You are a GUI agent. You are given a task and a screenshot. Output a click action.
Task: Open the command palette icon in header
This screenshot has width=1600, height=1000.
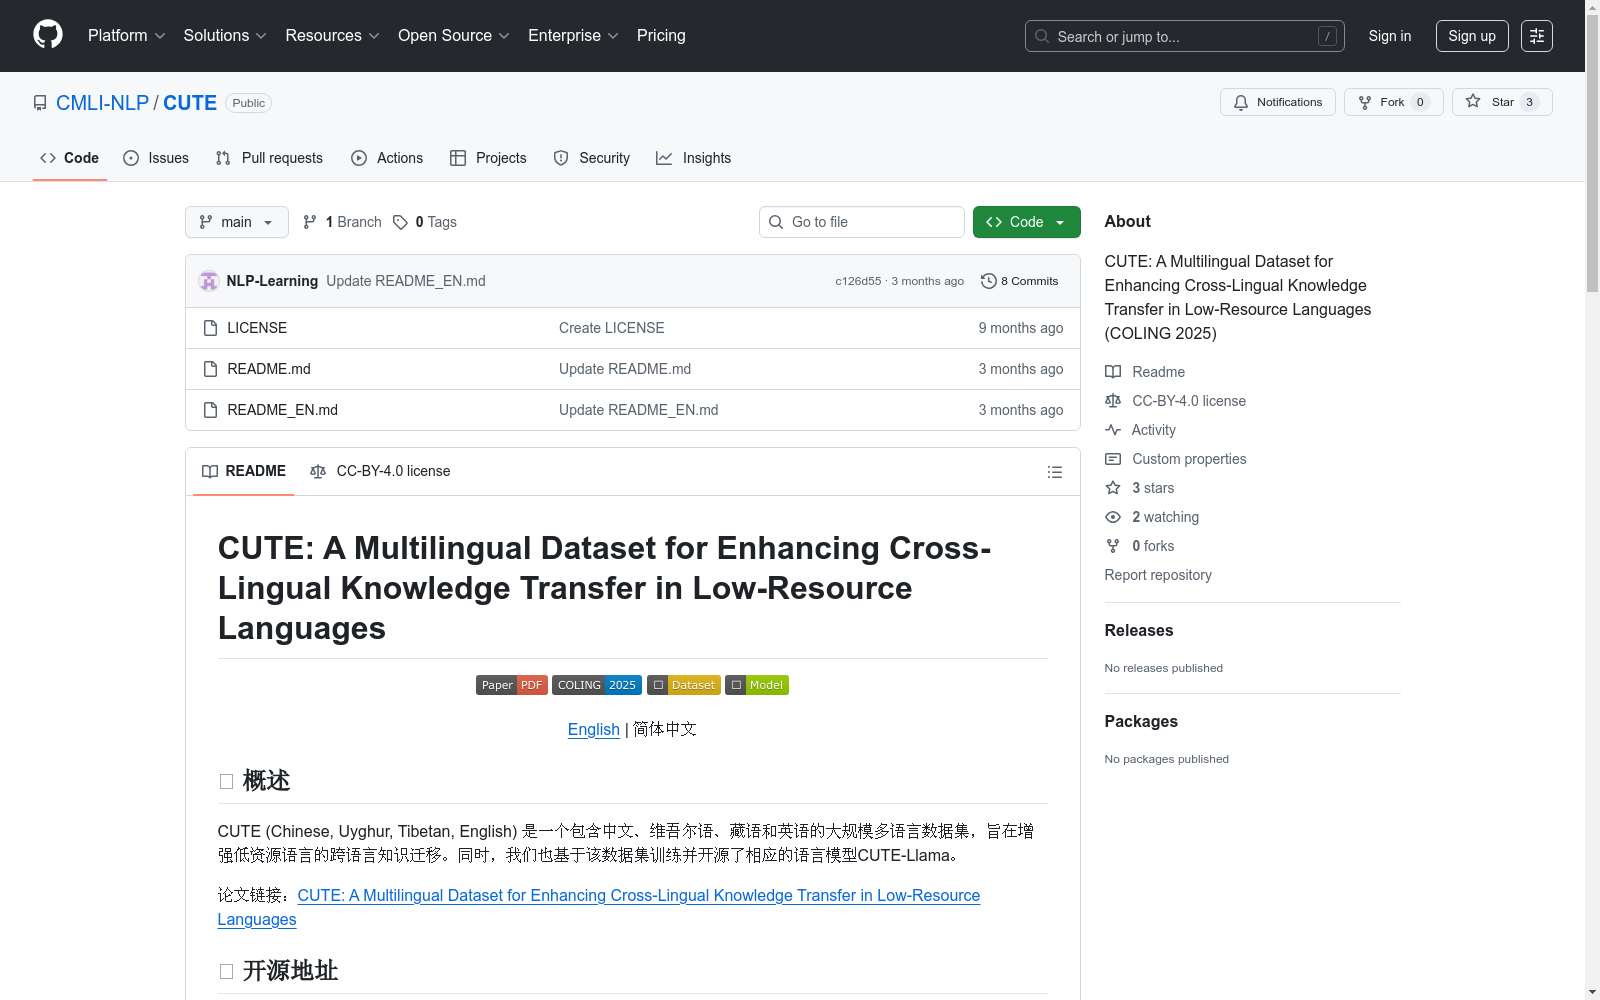pyautogui.click(x=1537, y=36)
